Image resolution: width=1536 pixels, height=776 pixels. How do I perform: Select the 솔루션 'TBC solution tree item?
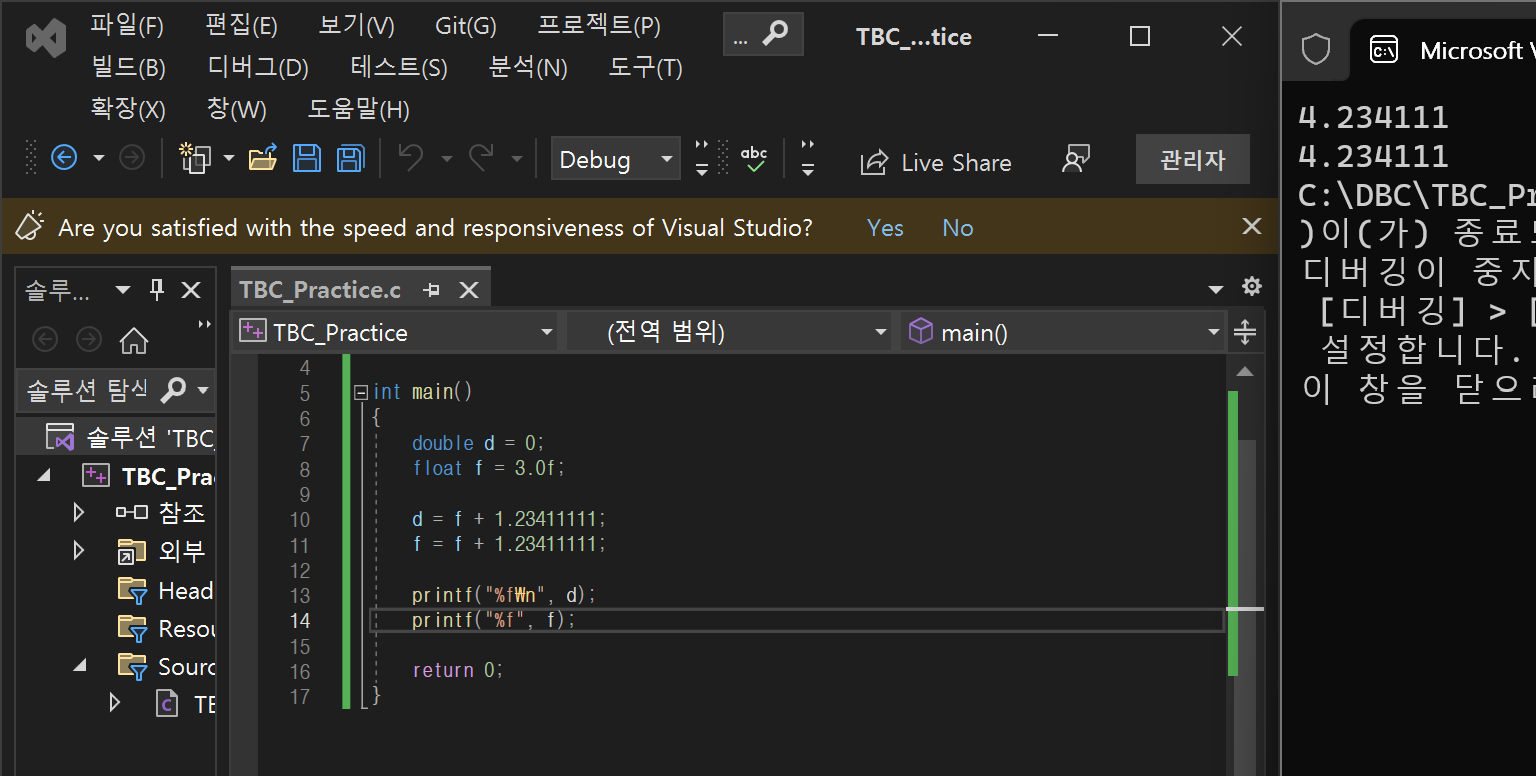point(116,437)
